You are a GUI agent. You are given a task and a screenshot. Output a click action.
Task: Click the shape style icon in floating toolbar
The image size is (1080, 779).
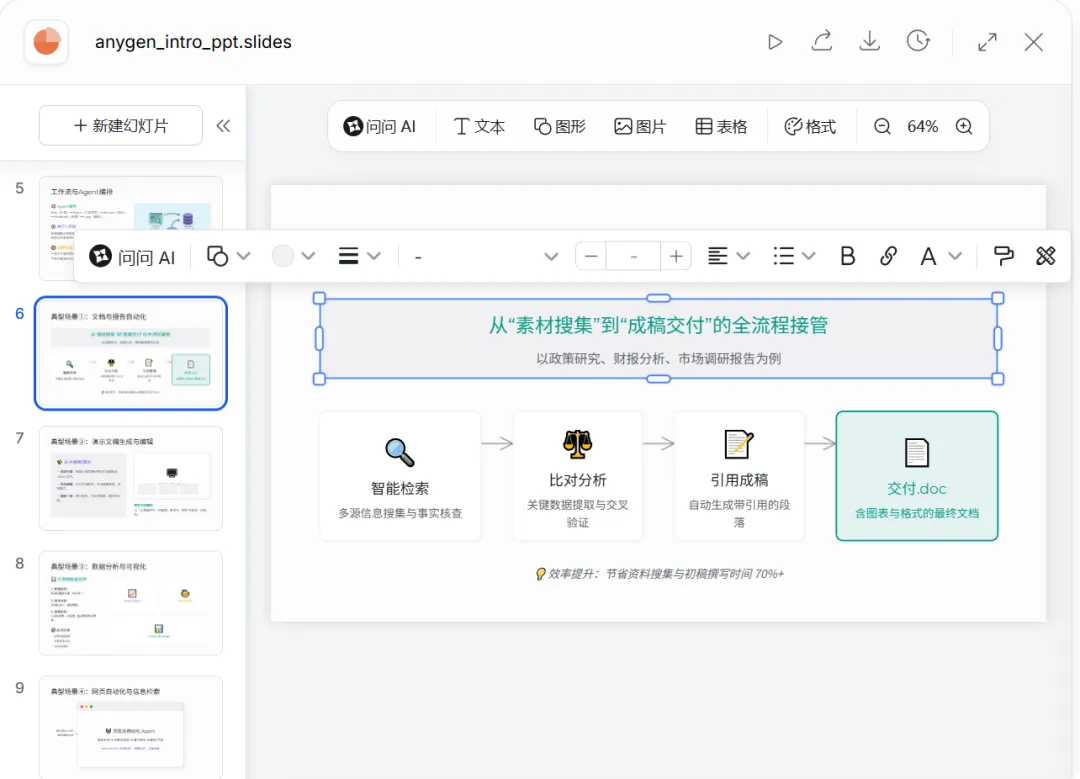click(x=218, y=256)
